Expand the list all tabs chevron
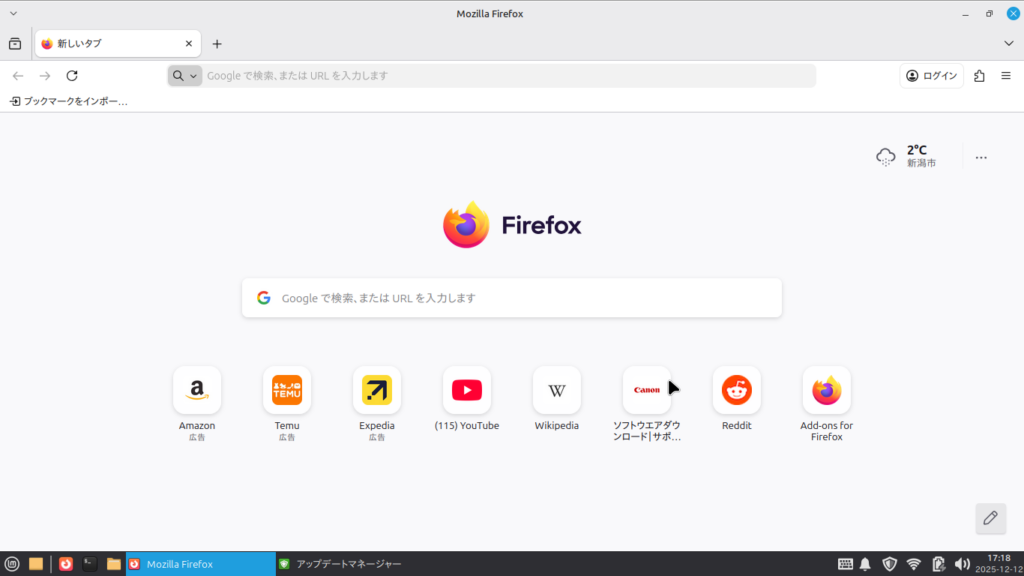Image resolution: width=1024 pixels, height=576 pixels. [x=1008, y=44]
